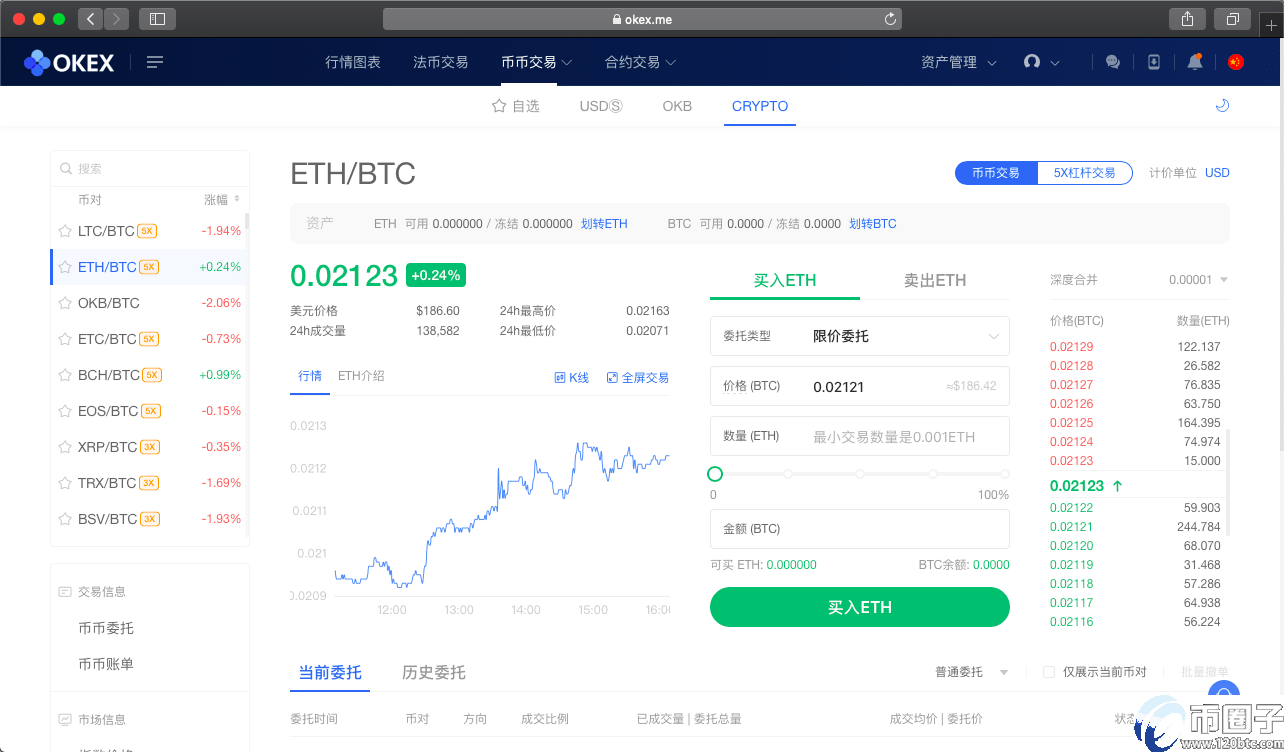Open 币币委托 in sidebar
1284x752 pixels.
coord(106,628)
